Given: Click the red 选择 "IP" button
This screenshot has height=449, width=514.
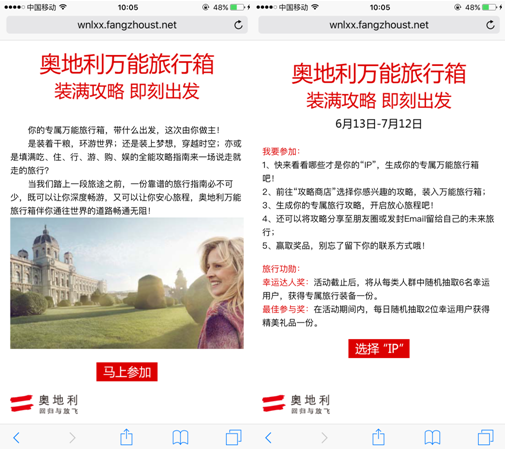Looking at the screenshot, I should [379, 349].
